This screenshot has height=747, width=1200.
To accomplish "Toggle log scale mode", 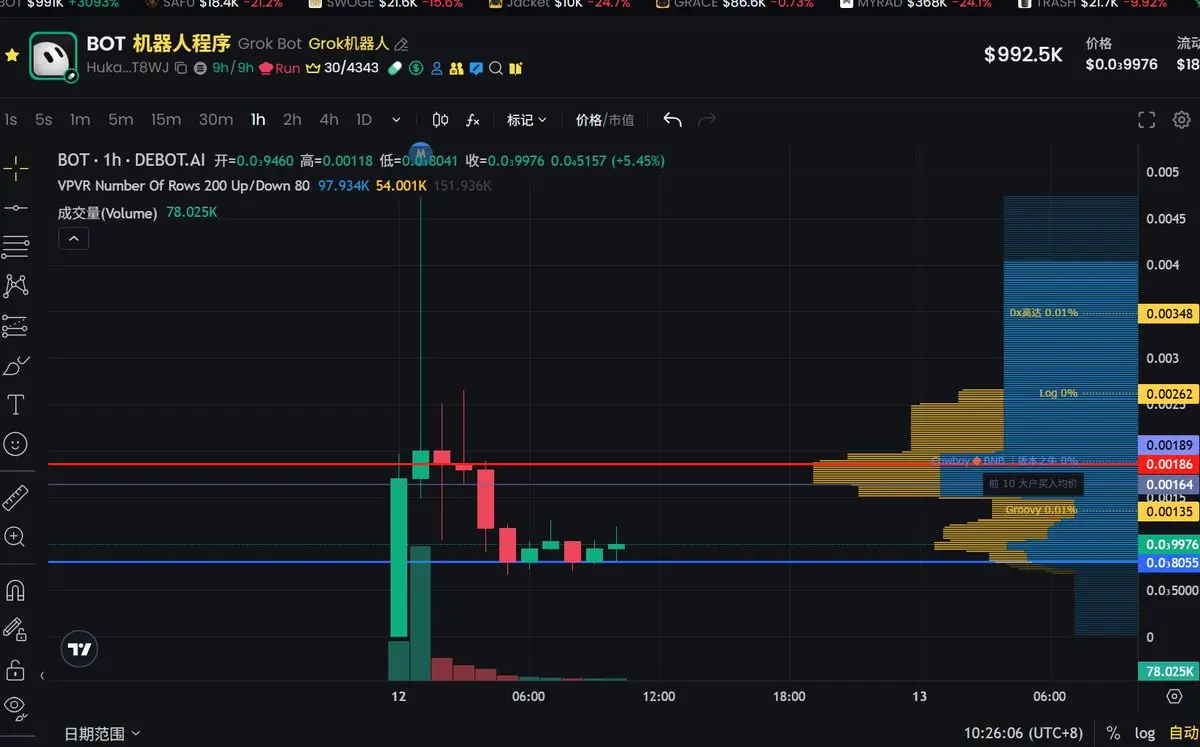I will (1145, 734).
